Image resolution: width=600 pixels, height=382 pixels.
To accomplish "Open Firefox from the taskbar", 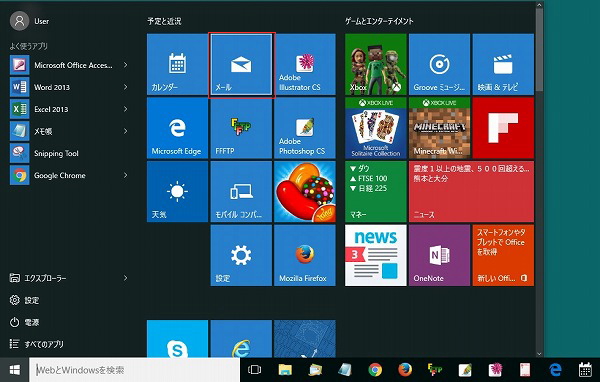I will point(405,370).
